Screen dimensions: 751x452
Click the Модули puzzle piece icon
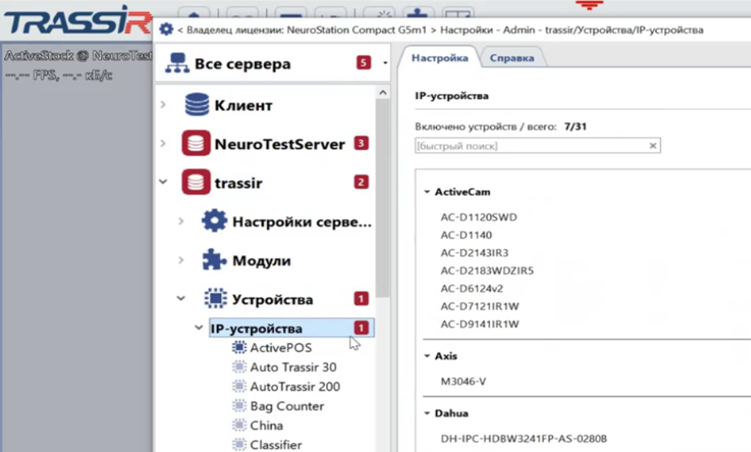(214, 260)
